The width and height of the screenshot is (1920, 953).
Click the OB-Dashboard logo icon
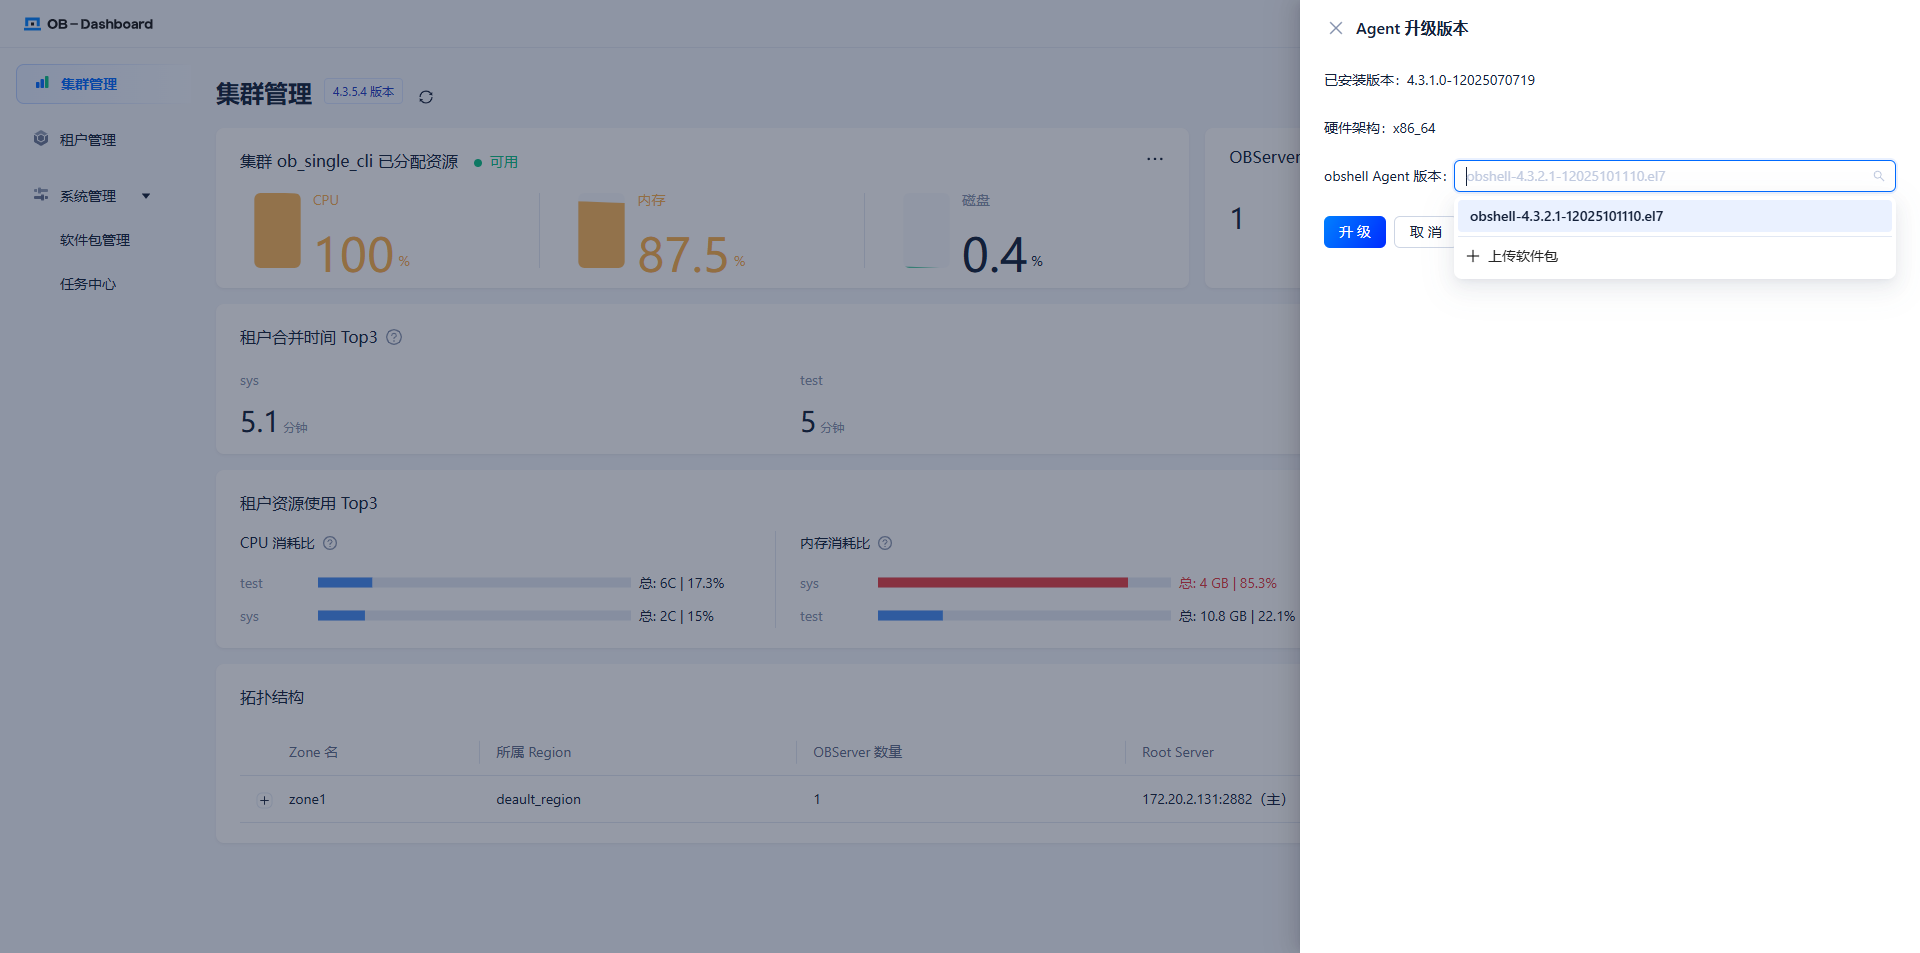(x=33, y=24)
